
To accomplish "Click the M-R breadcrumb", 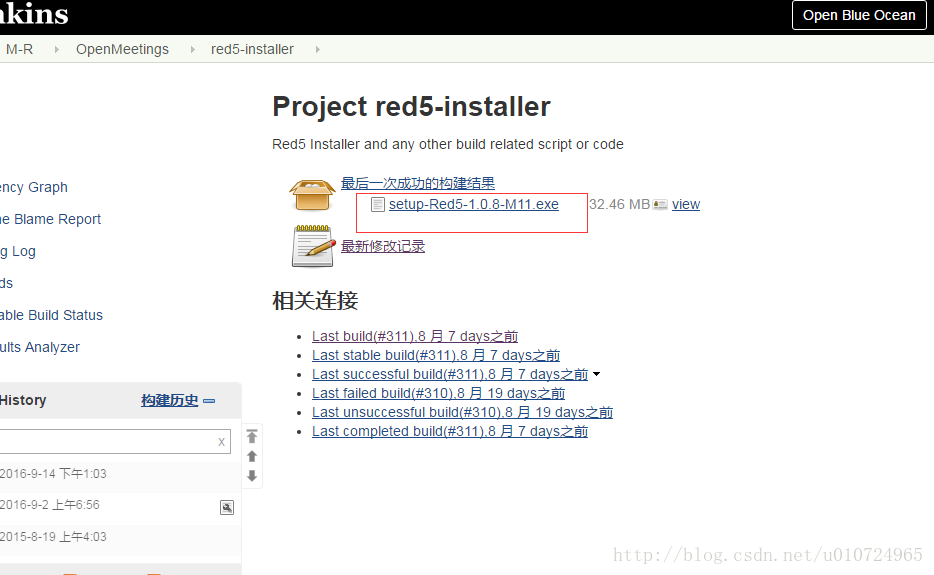I will (19, 49).
